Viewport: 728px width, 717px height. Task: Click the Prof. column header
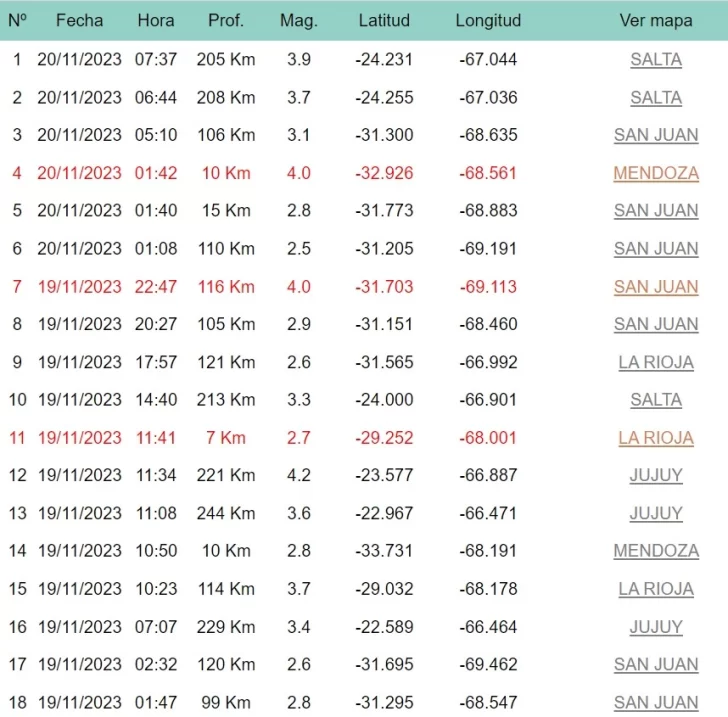[225, 21]
